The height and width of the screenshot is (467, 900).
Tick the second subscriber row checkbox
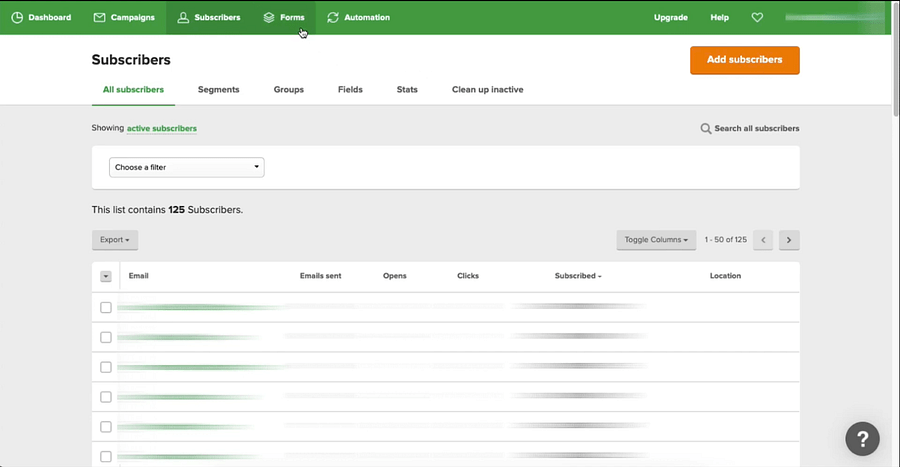(x=106, y=337)
